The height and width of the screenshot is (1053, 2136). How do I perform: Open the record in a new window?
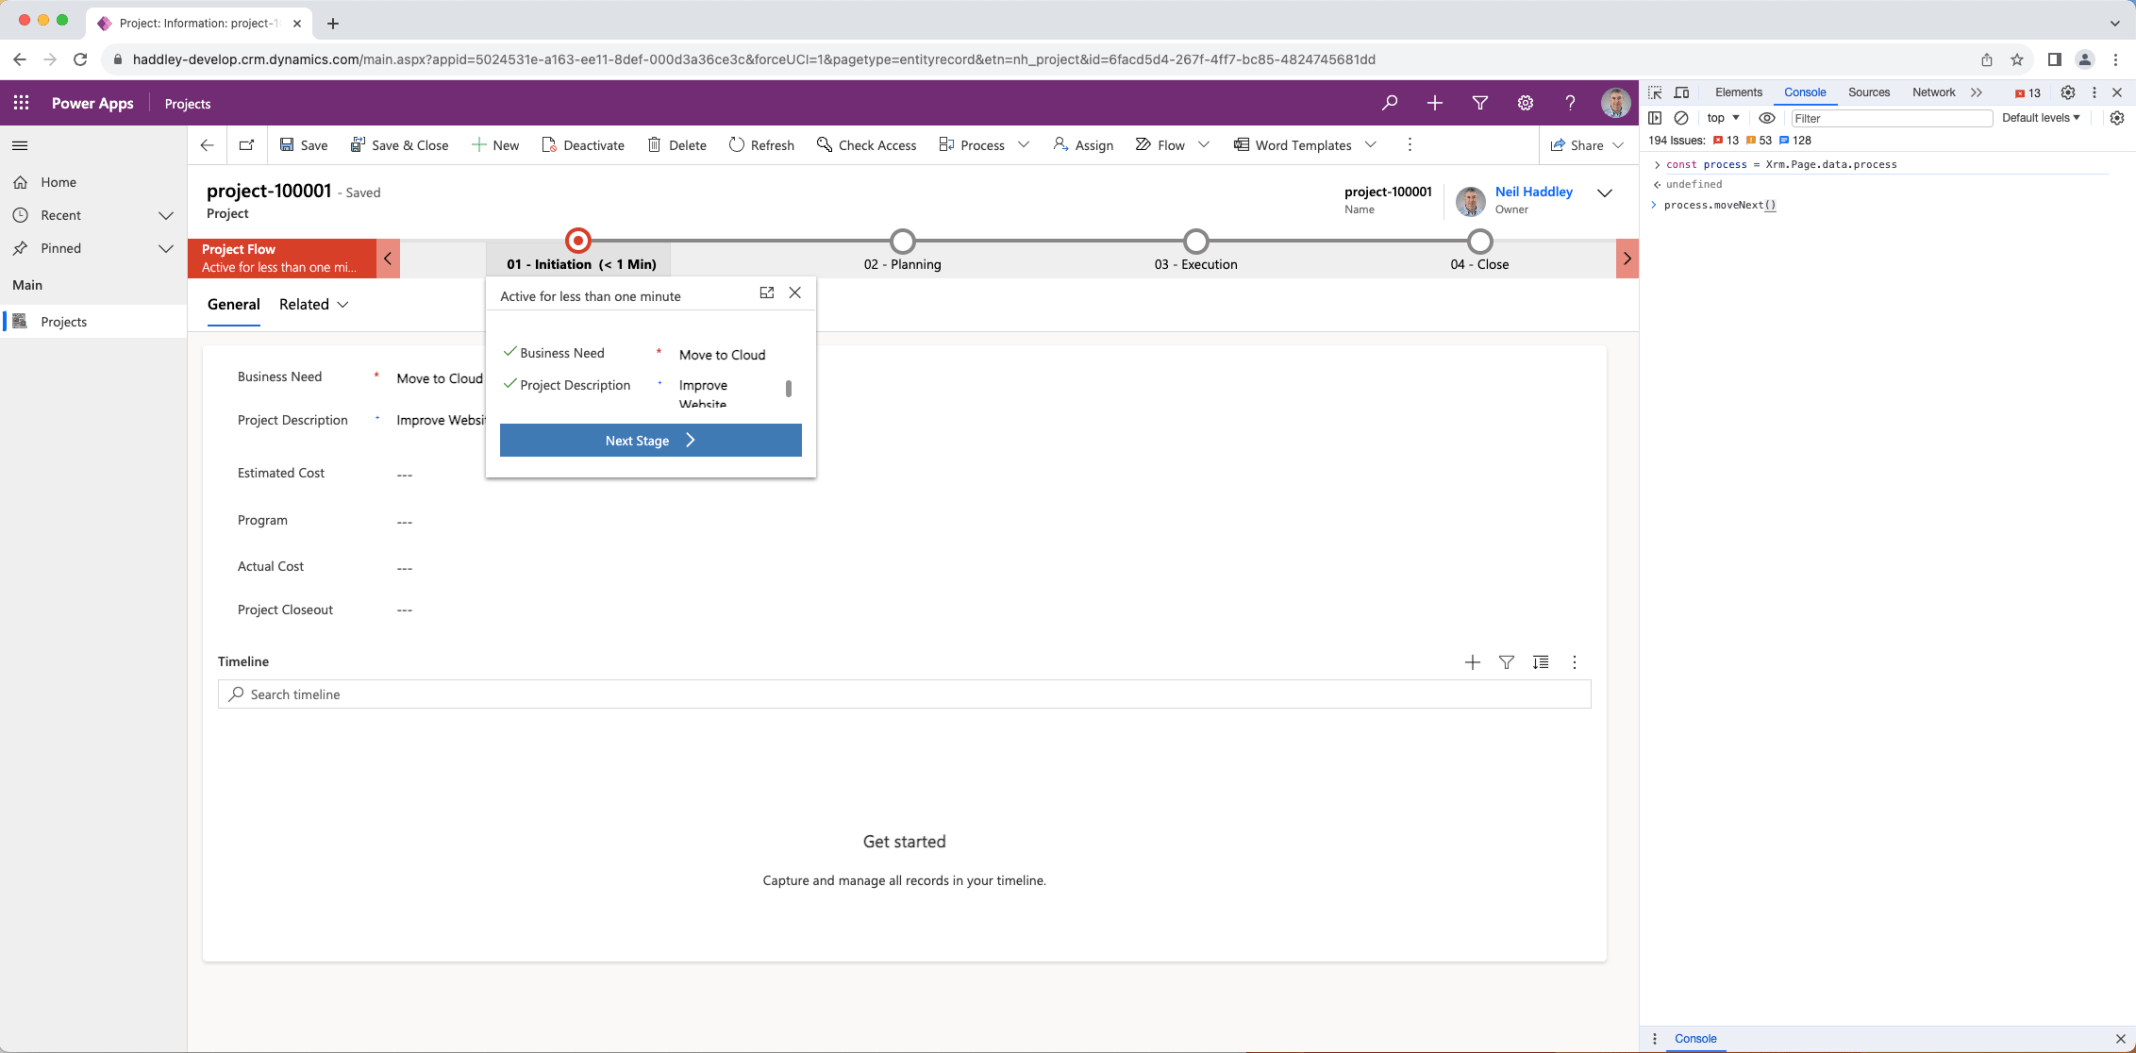[246, 145]
